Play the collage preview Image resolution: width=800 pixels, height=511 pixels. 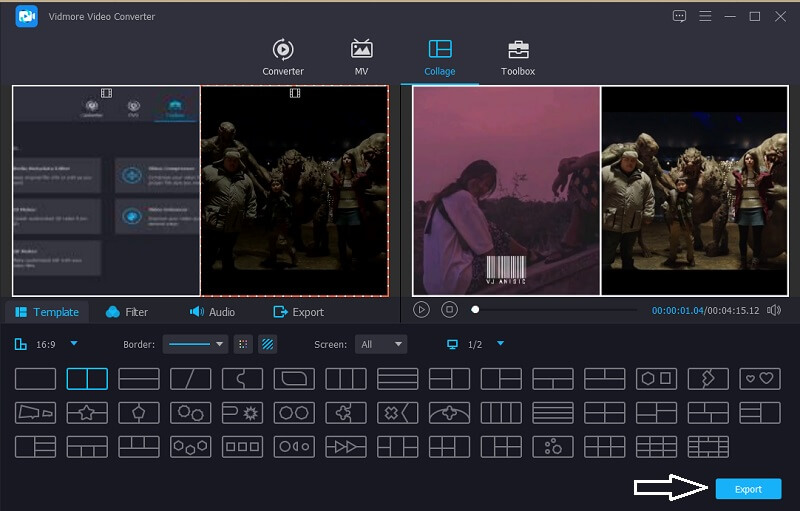[x=422, y=310]
